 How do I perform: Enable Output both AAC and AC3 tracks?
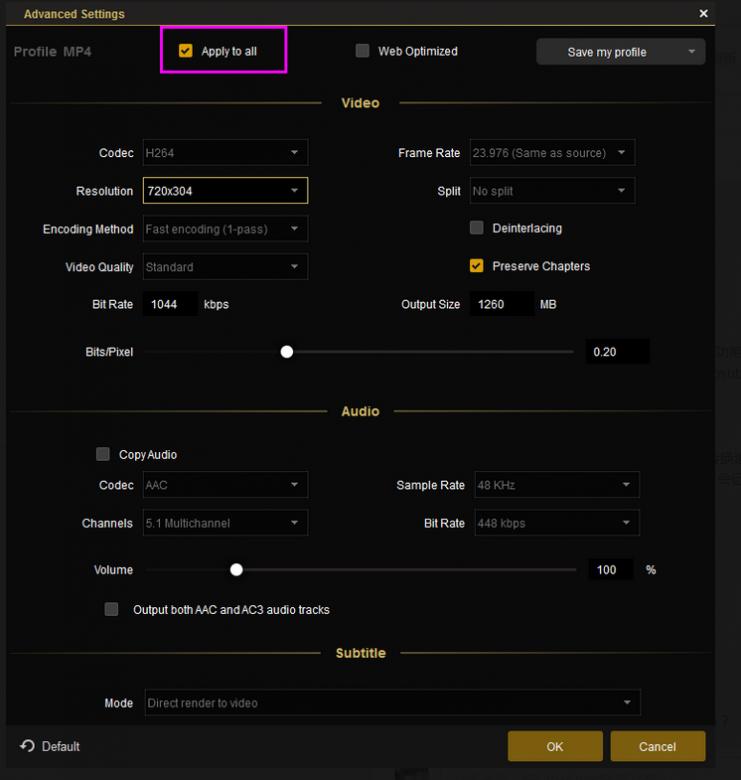pos(112,609)
